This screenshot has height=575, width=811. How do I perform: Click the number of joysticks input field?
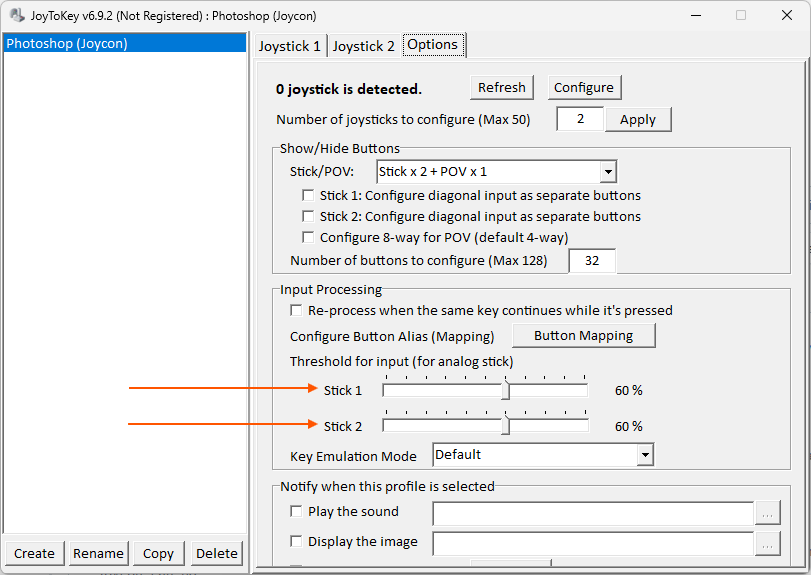(580, 119)
